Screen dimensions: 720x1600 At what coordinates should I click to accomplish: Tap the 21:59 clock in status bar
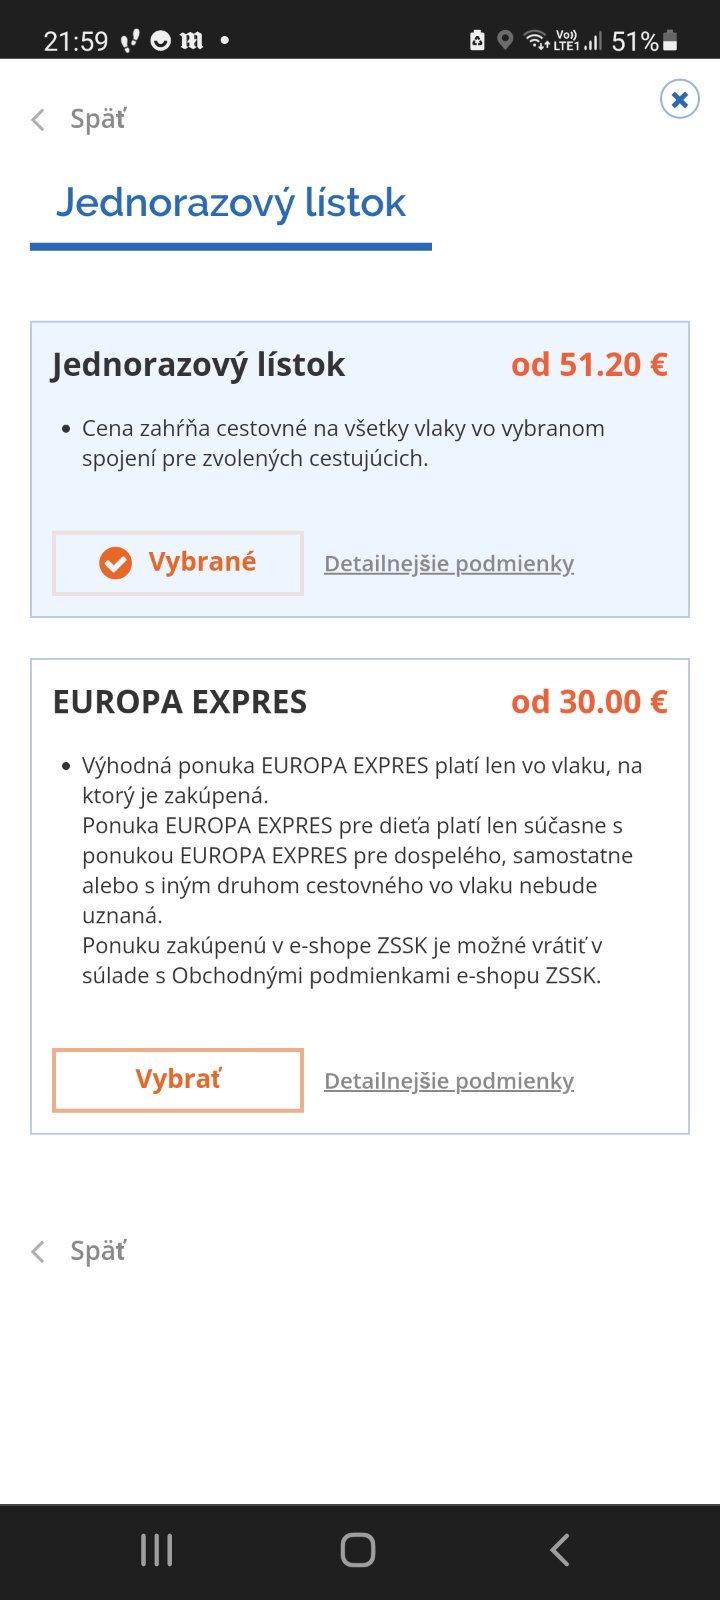(76, 41)
